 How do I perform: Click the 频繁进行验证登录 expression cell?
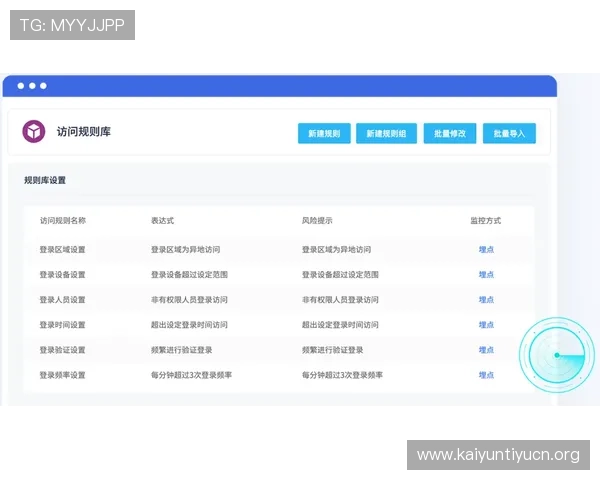click(181, 350)
